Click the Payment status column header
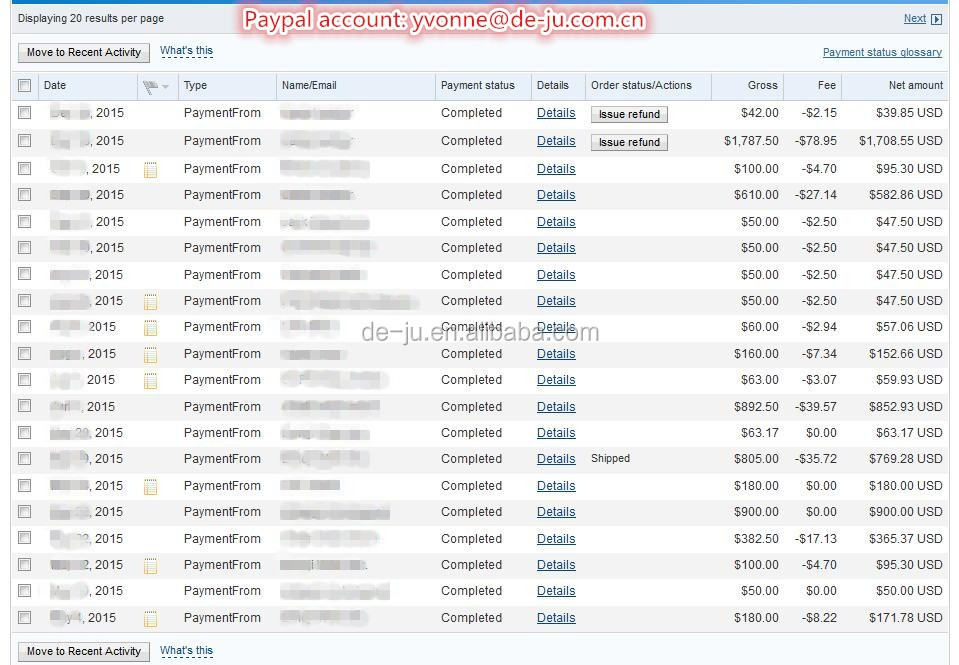Image resolution: width=959 pixels, height=665 pixels. [478, 86]
